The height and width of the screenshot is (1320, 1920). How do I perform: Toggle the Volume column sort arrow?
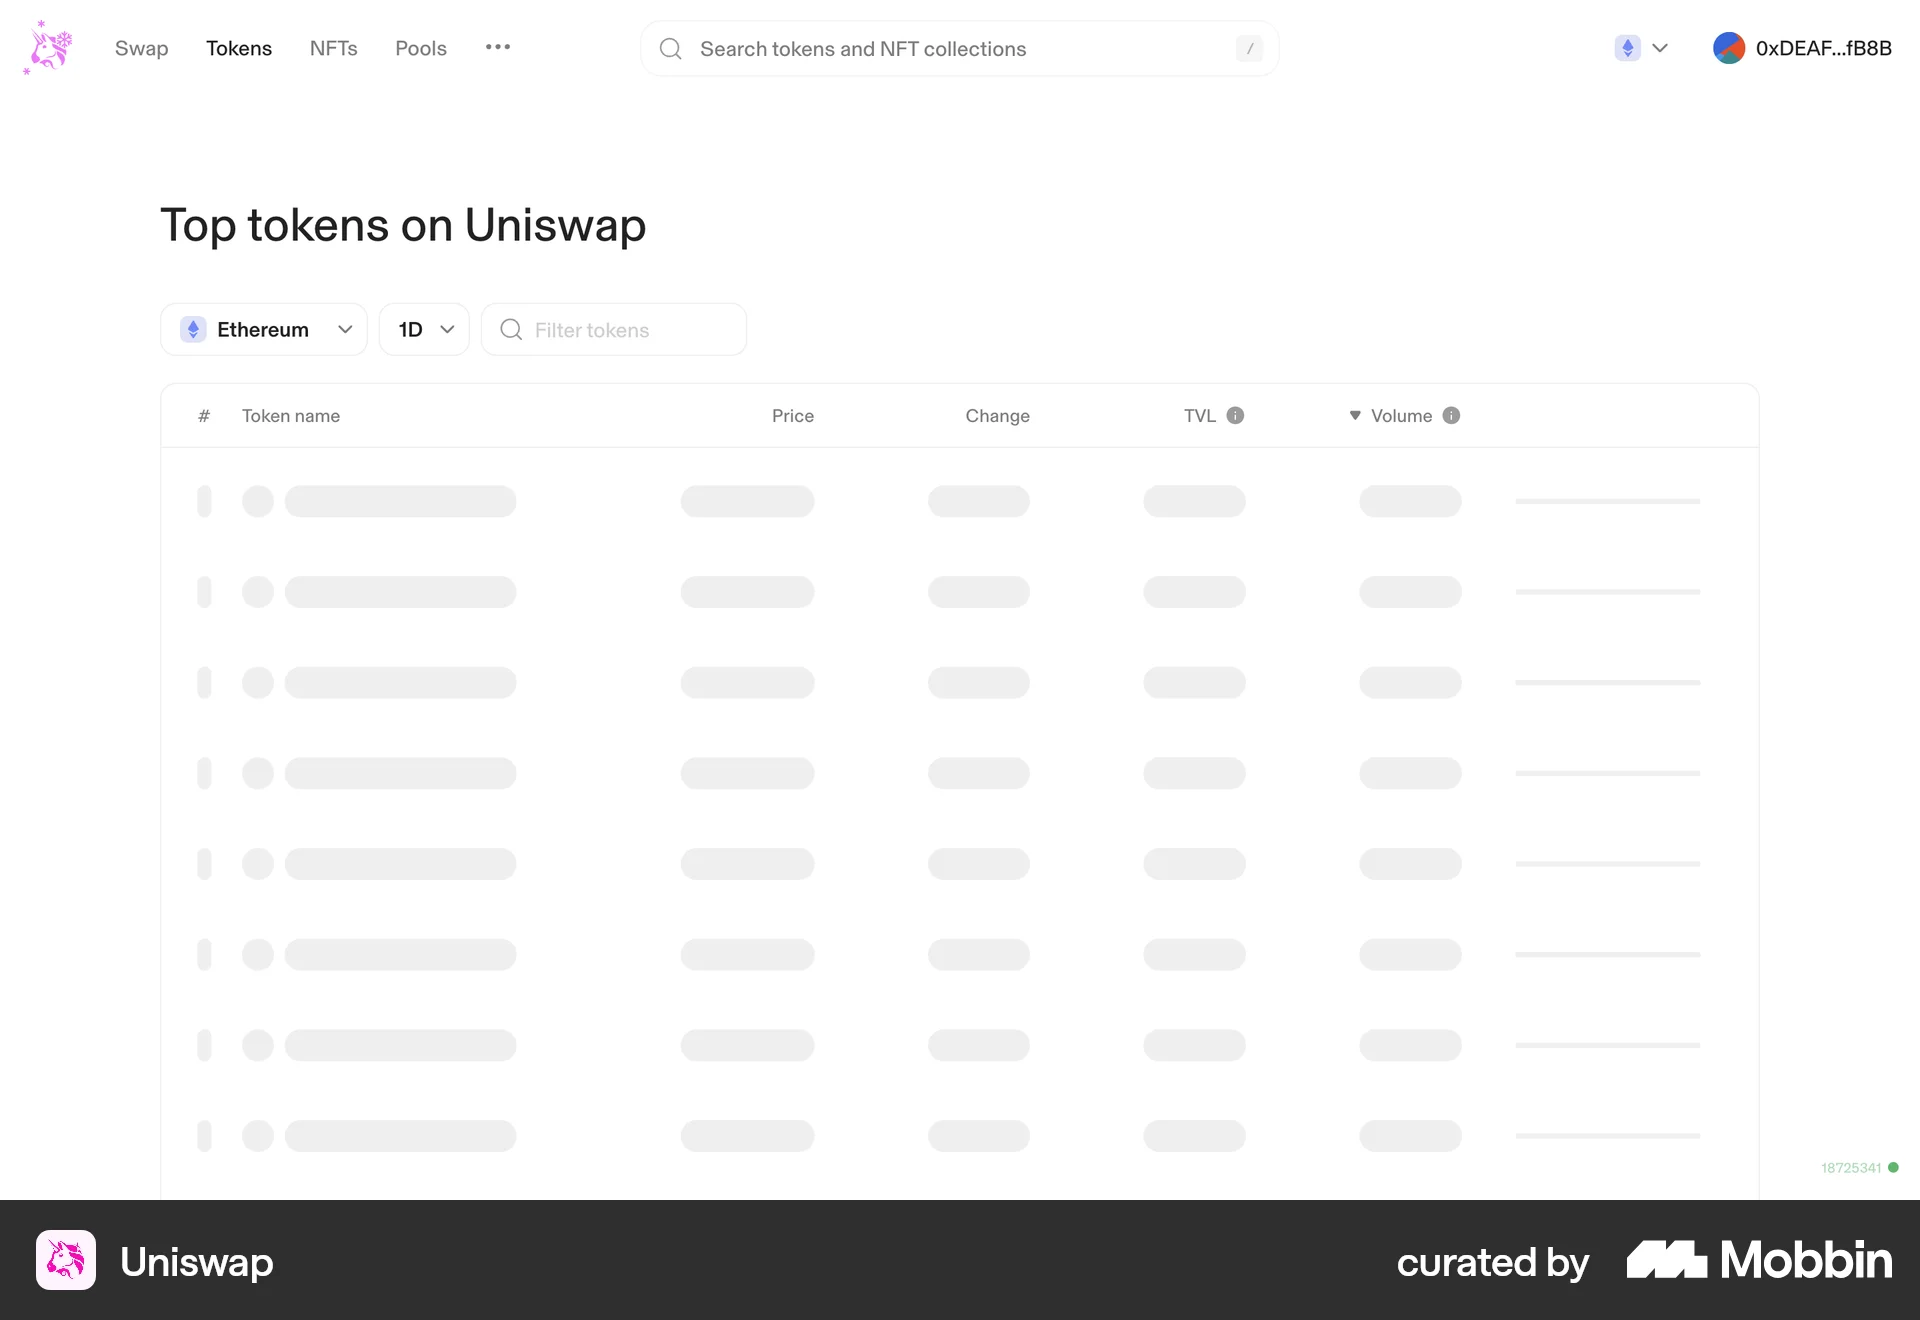[1354, 415]
